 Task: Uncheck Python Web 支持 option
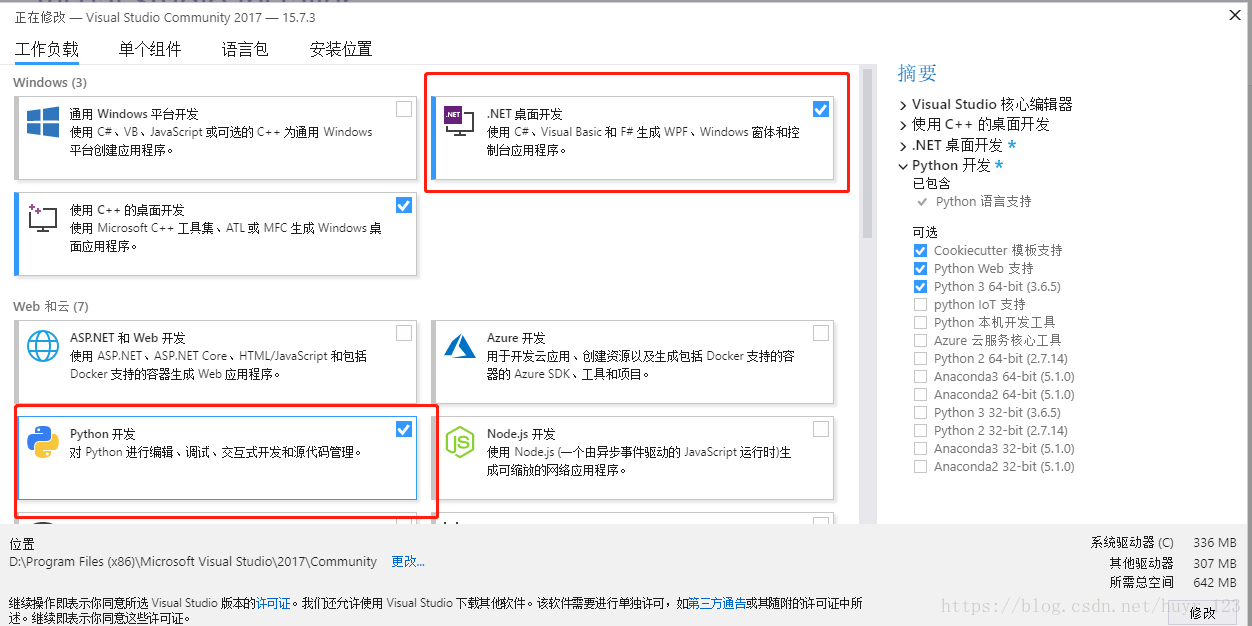pos(920,268)
